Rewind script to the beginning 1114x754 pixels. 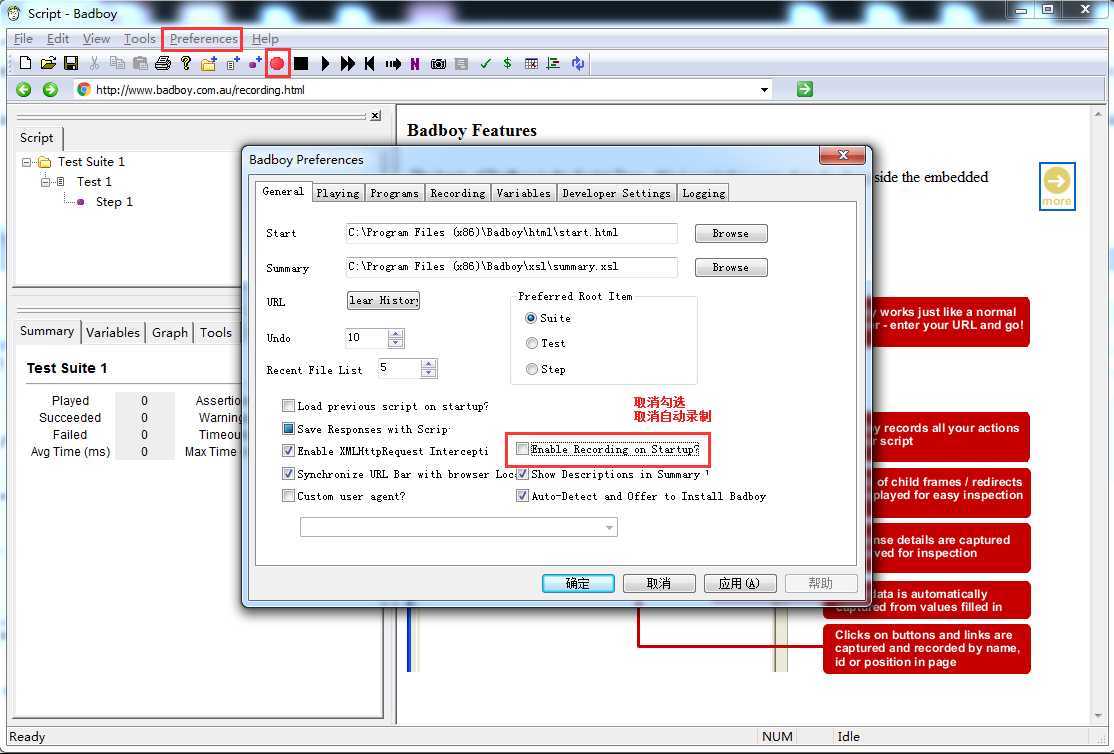369,63
